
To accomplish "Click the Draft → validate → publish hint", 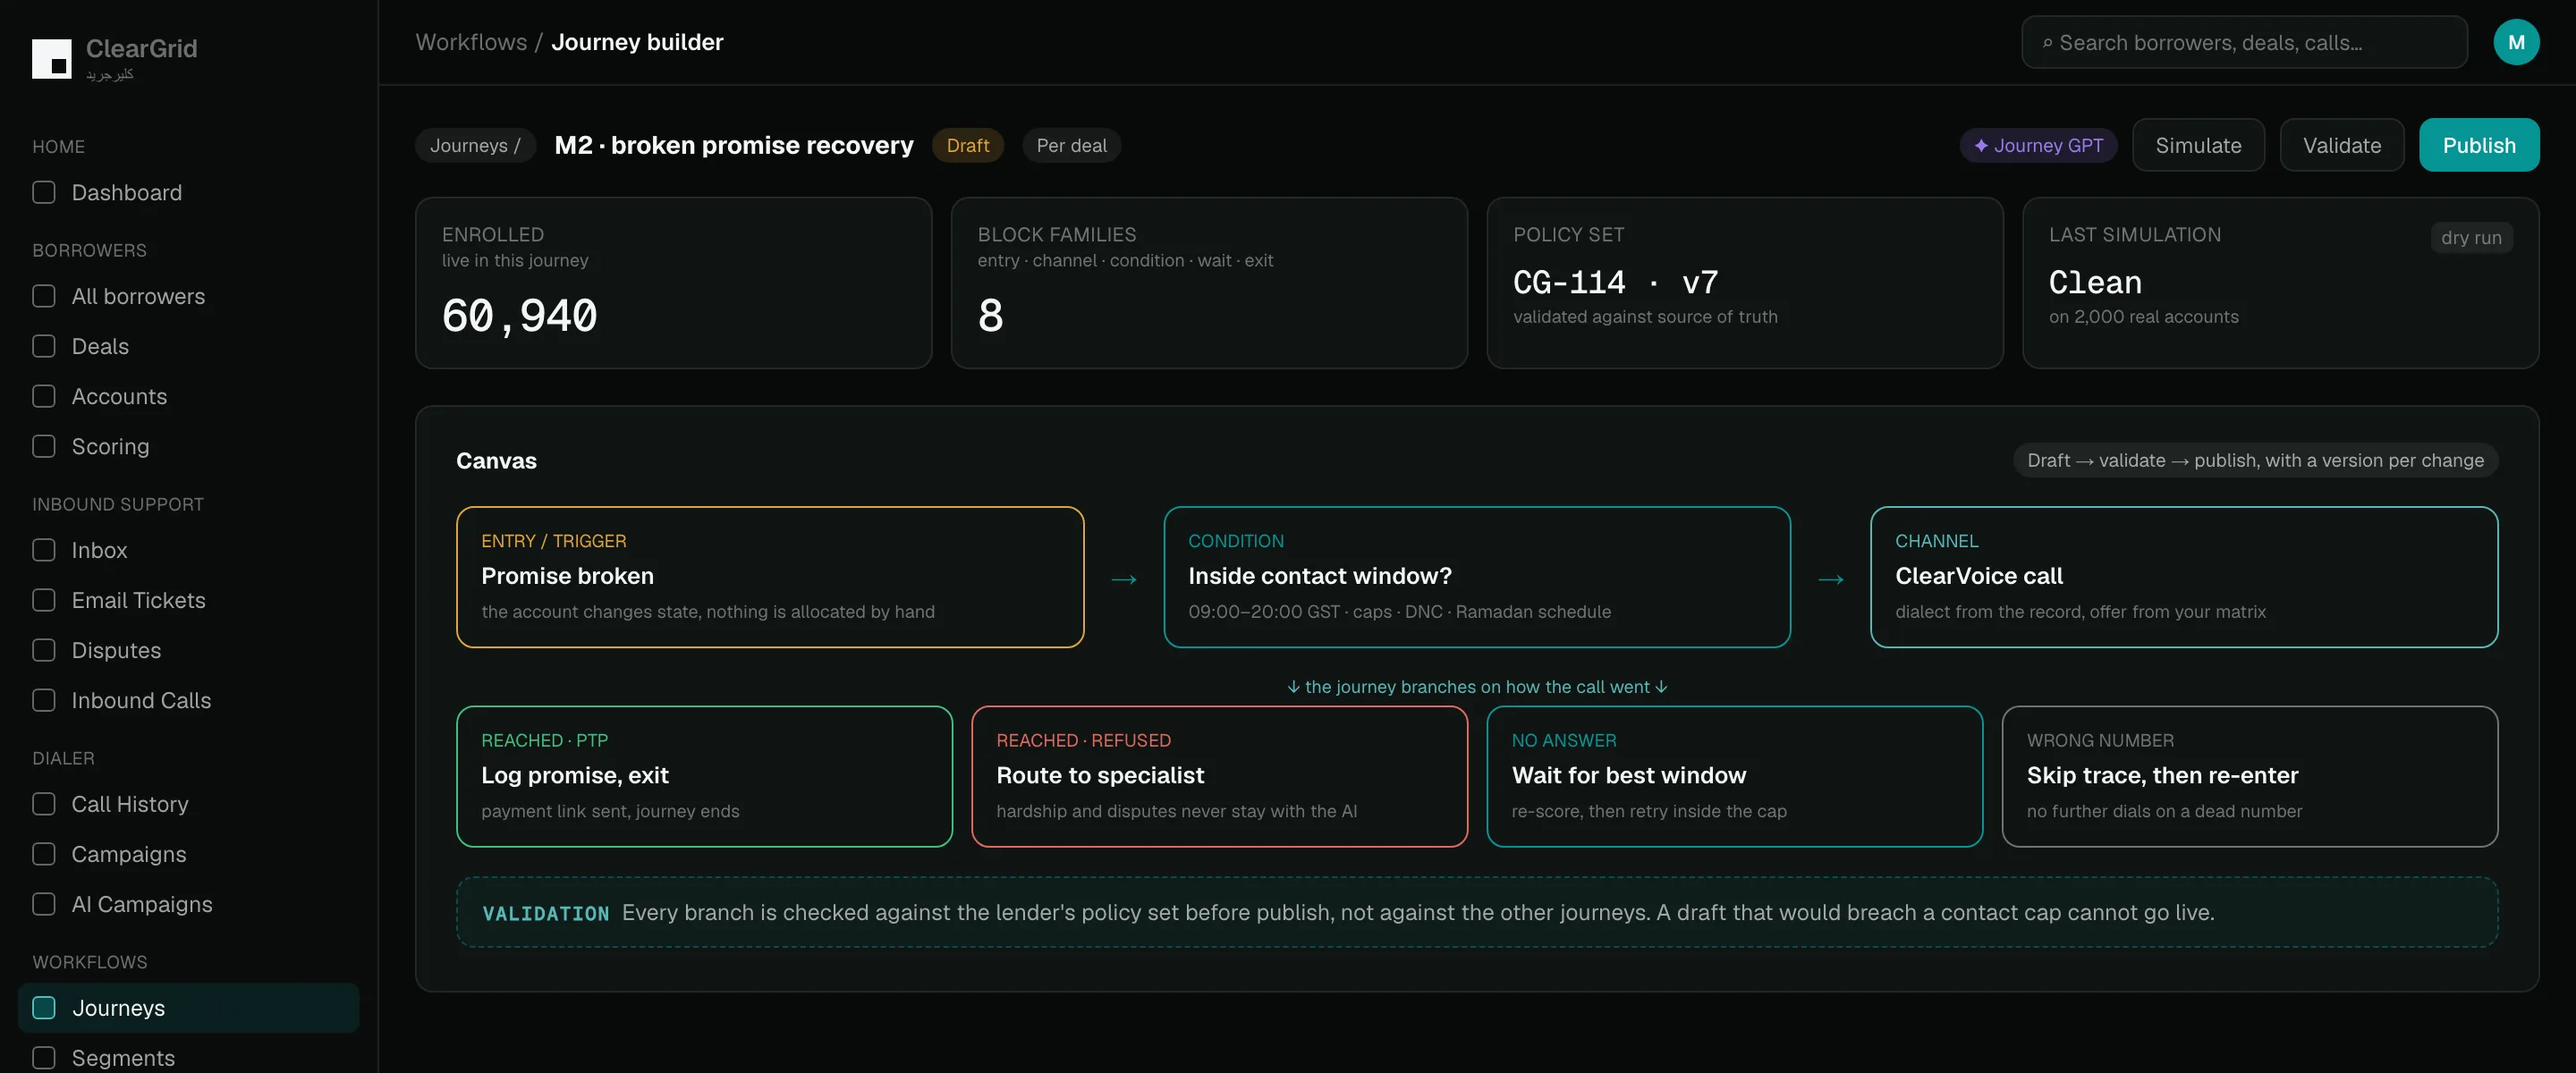I will (x=2255, y=460).
